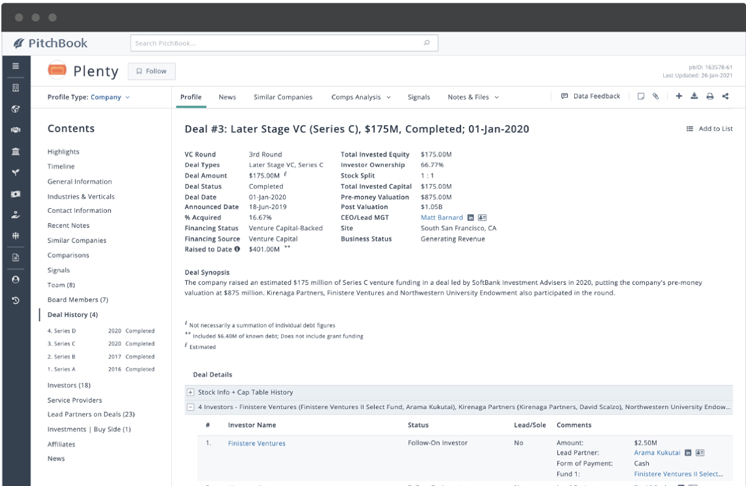Go to Team (8) in Contents

[61, 285]
